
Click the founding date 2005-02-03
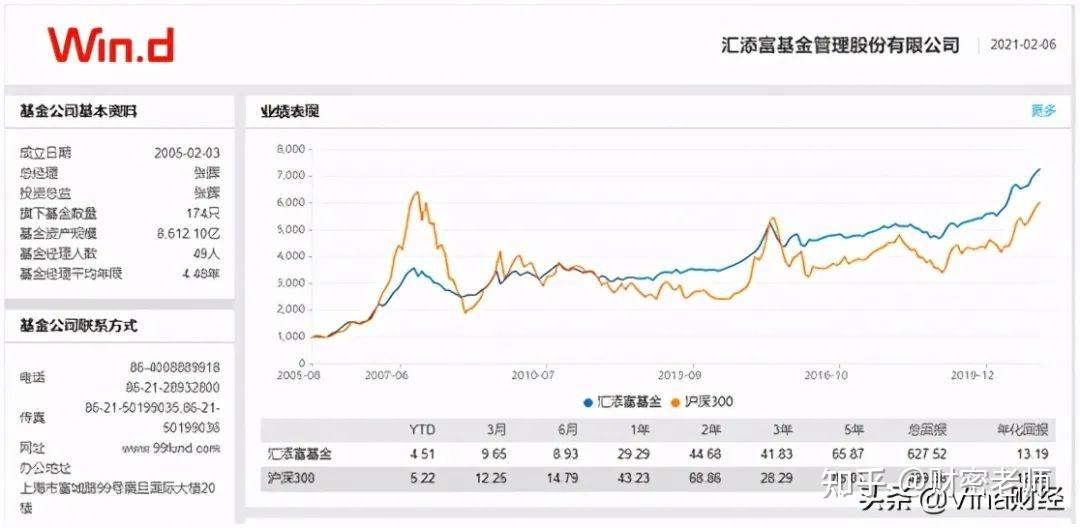tap(187, 153)
